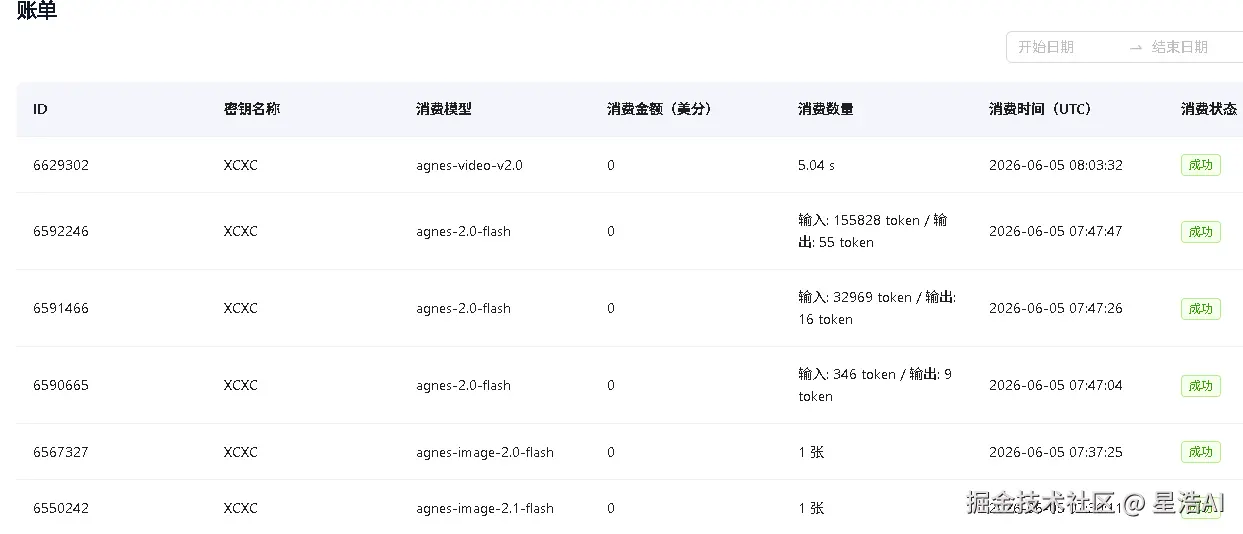Click the 密钥名称 column header
1243x534 pixels.
[252, 109]
